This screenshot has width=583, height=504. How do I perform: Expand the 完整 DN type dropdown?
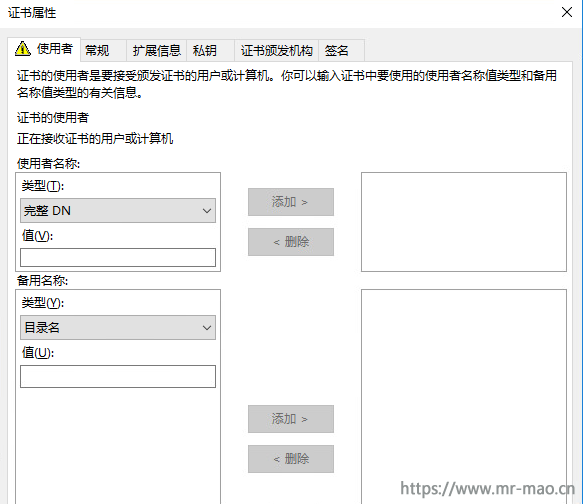[118, 211]
